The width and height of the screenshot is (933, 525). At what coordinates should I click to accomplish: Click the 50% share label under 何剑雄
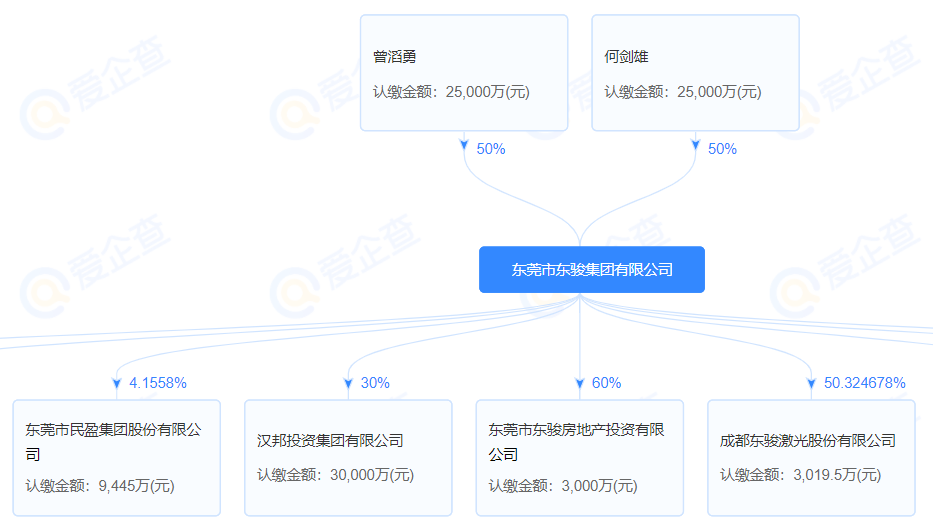722,149
